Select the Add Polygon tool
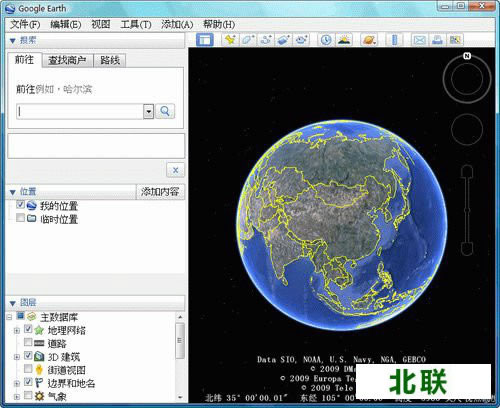Image resolution: width=500 pixels, height=408 pixels. click(248, 40)
